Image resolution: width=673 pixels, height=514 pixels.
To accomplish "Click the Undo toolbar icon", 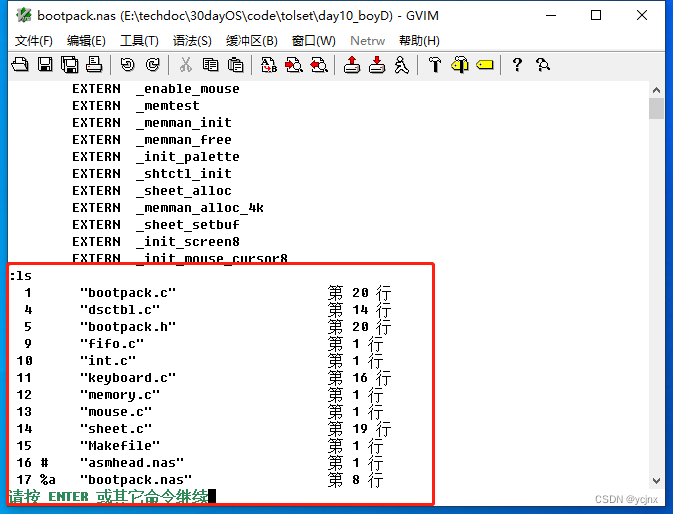I will 127,65.
